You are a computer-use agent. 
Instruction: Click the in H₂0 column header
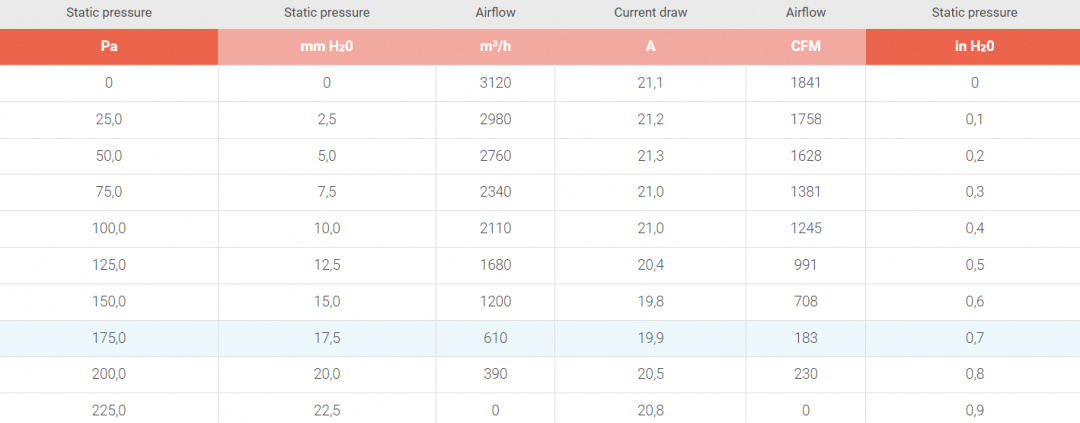[x=974, y=47]
